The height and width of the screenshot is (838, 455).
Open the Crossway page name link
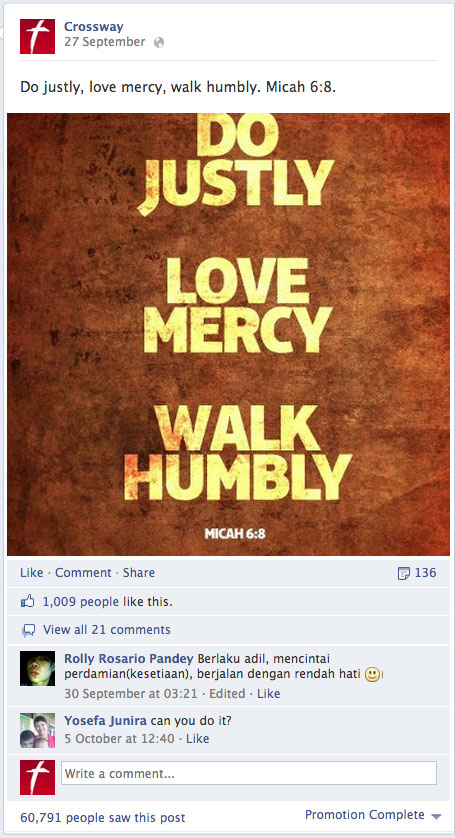[x=94, y=26]
